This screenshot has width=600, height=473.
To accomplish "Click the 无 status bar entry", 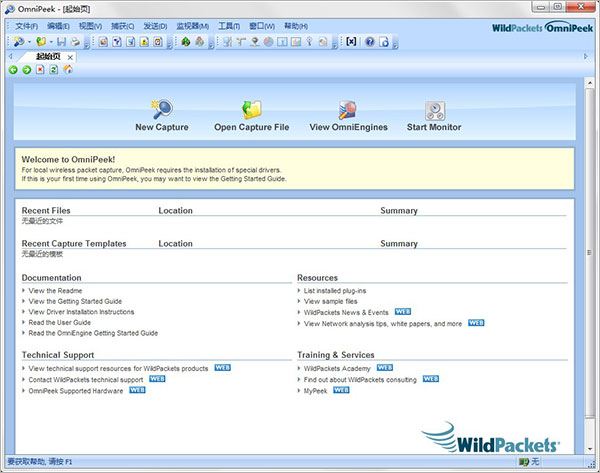I will click(535, 462).
